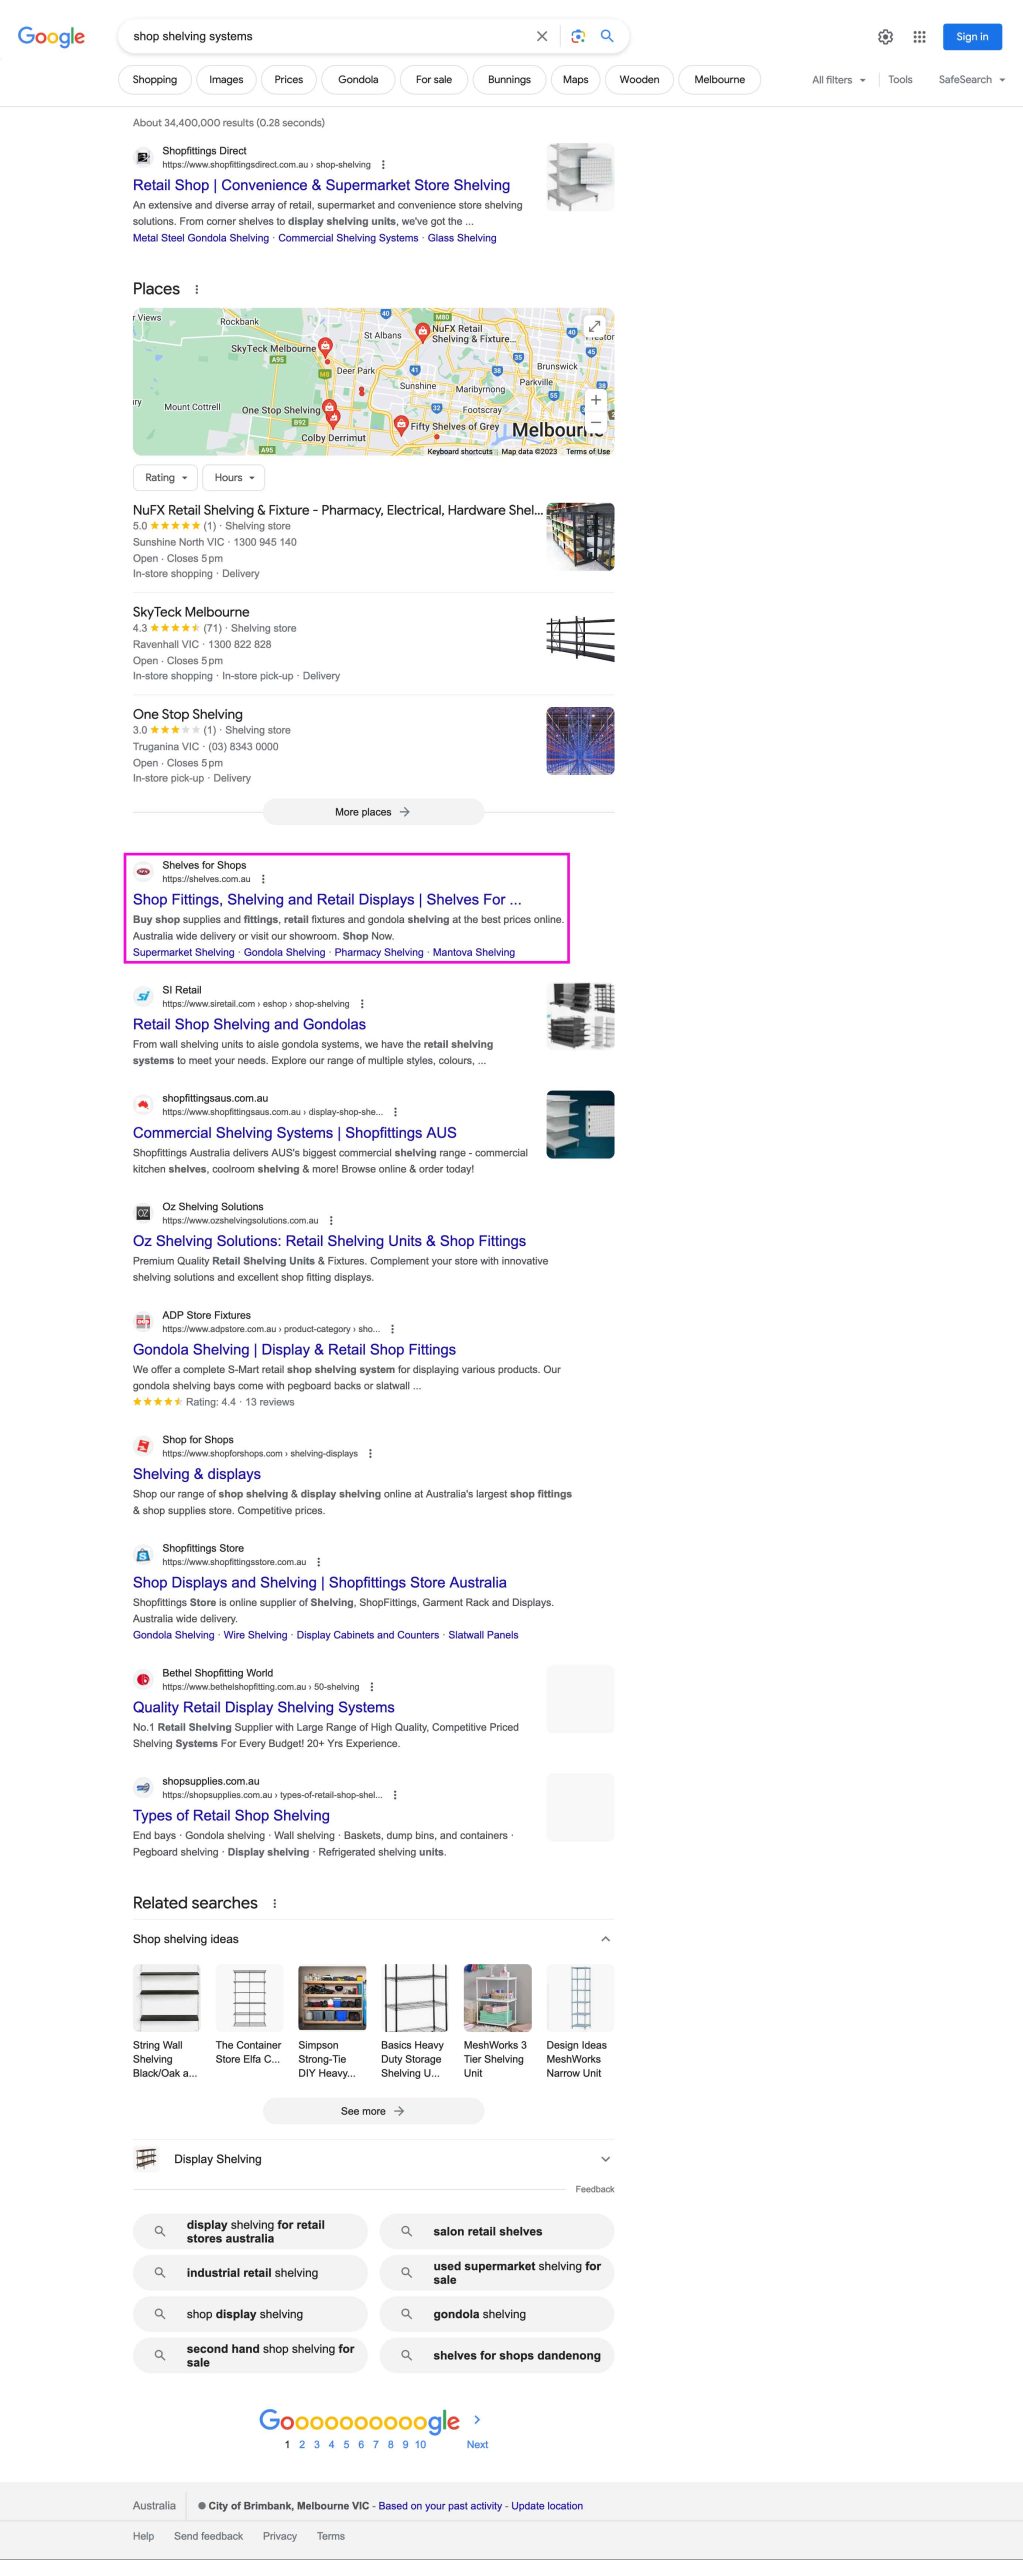Open Tools search options
1023x2560 pixels.
coord(900,80)
